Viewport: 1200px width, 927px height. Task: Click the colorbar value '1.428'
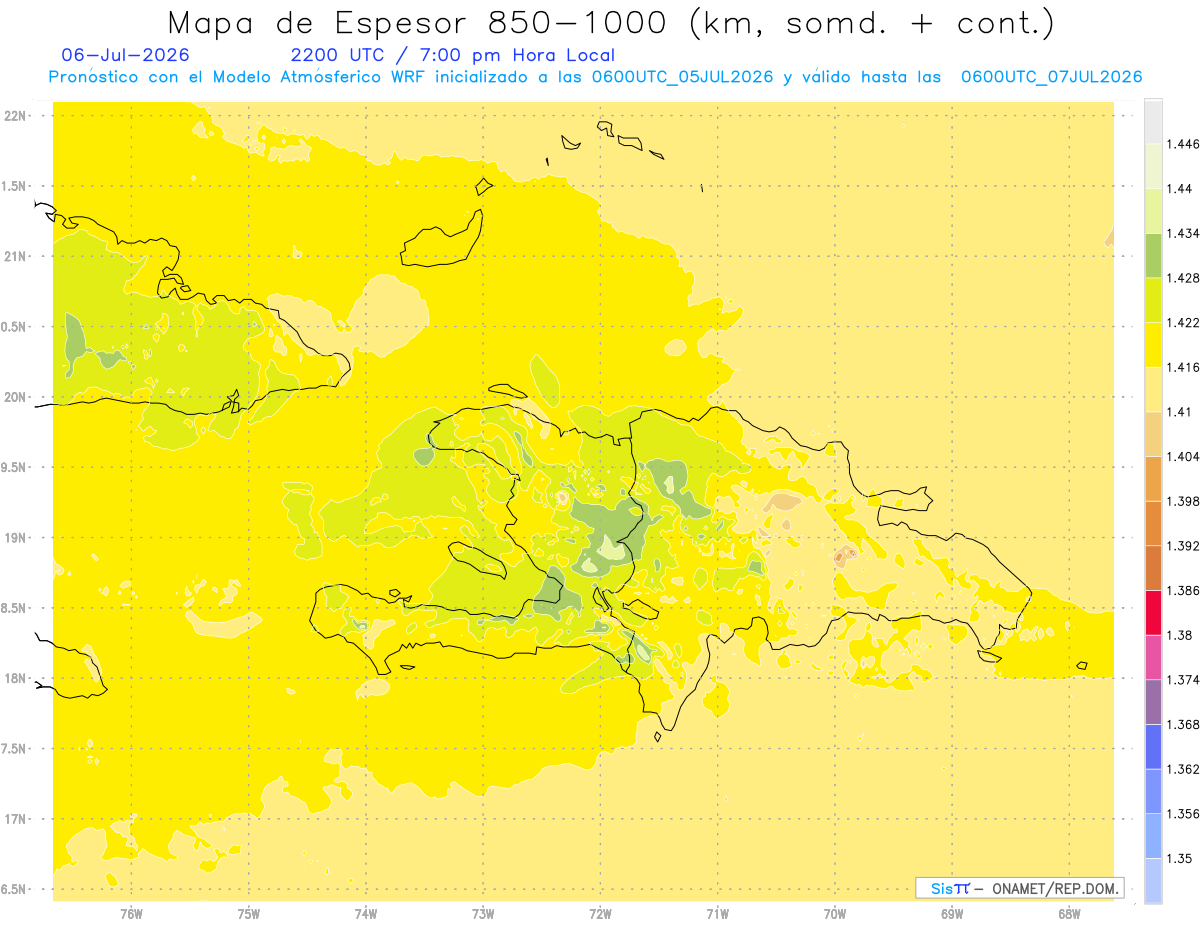[x=1183, y=278]
